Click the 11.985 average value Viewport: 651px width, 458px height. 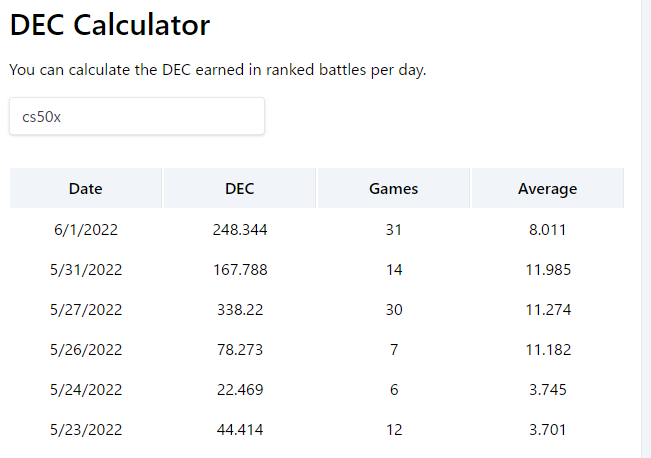[x=548, y=270]
